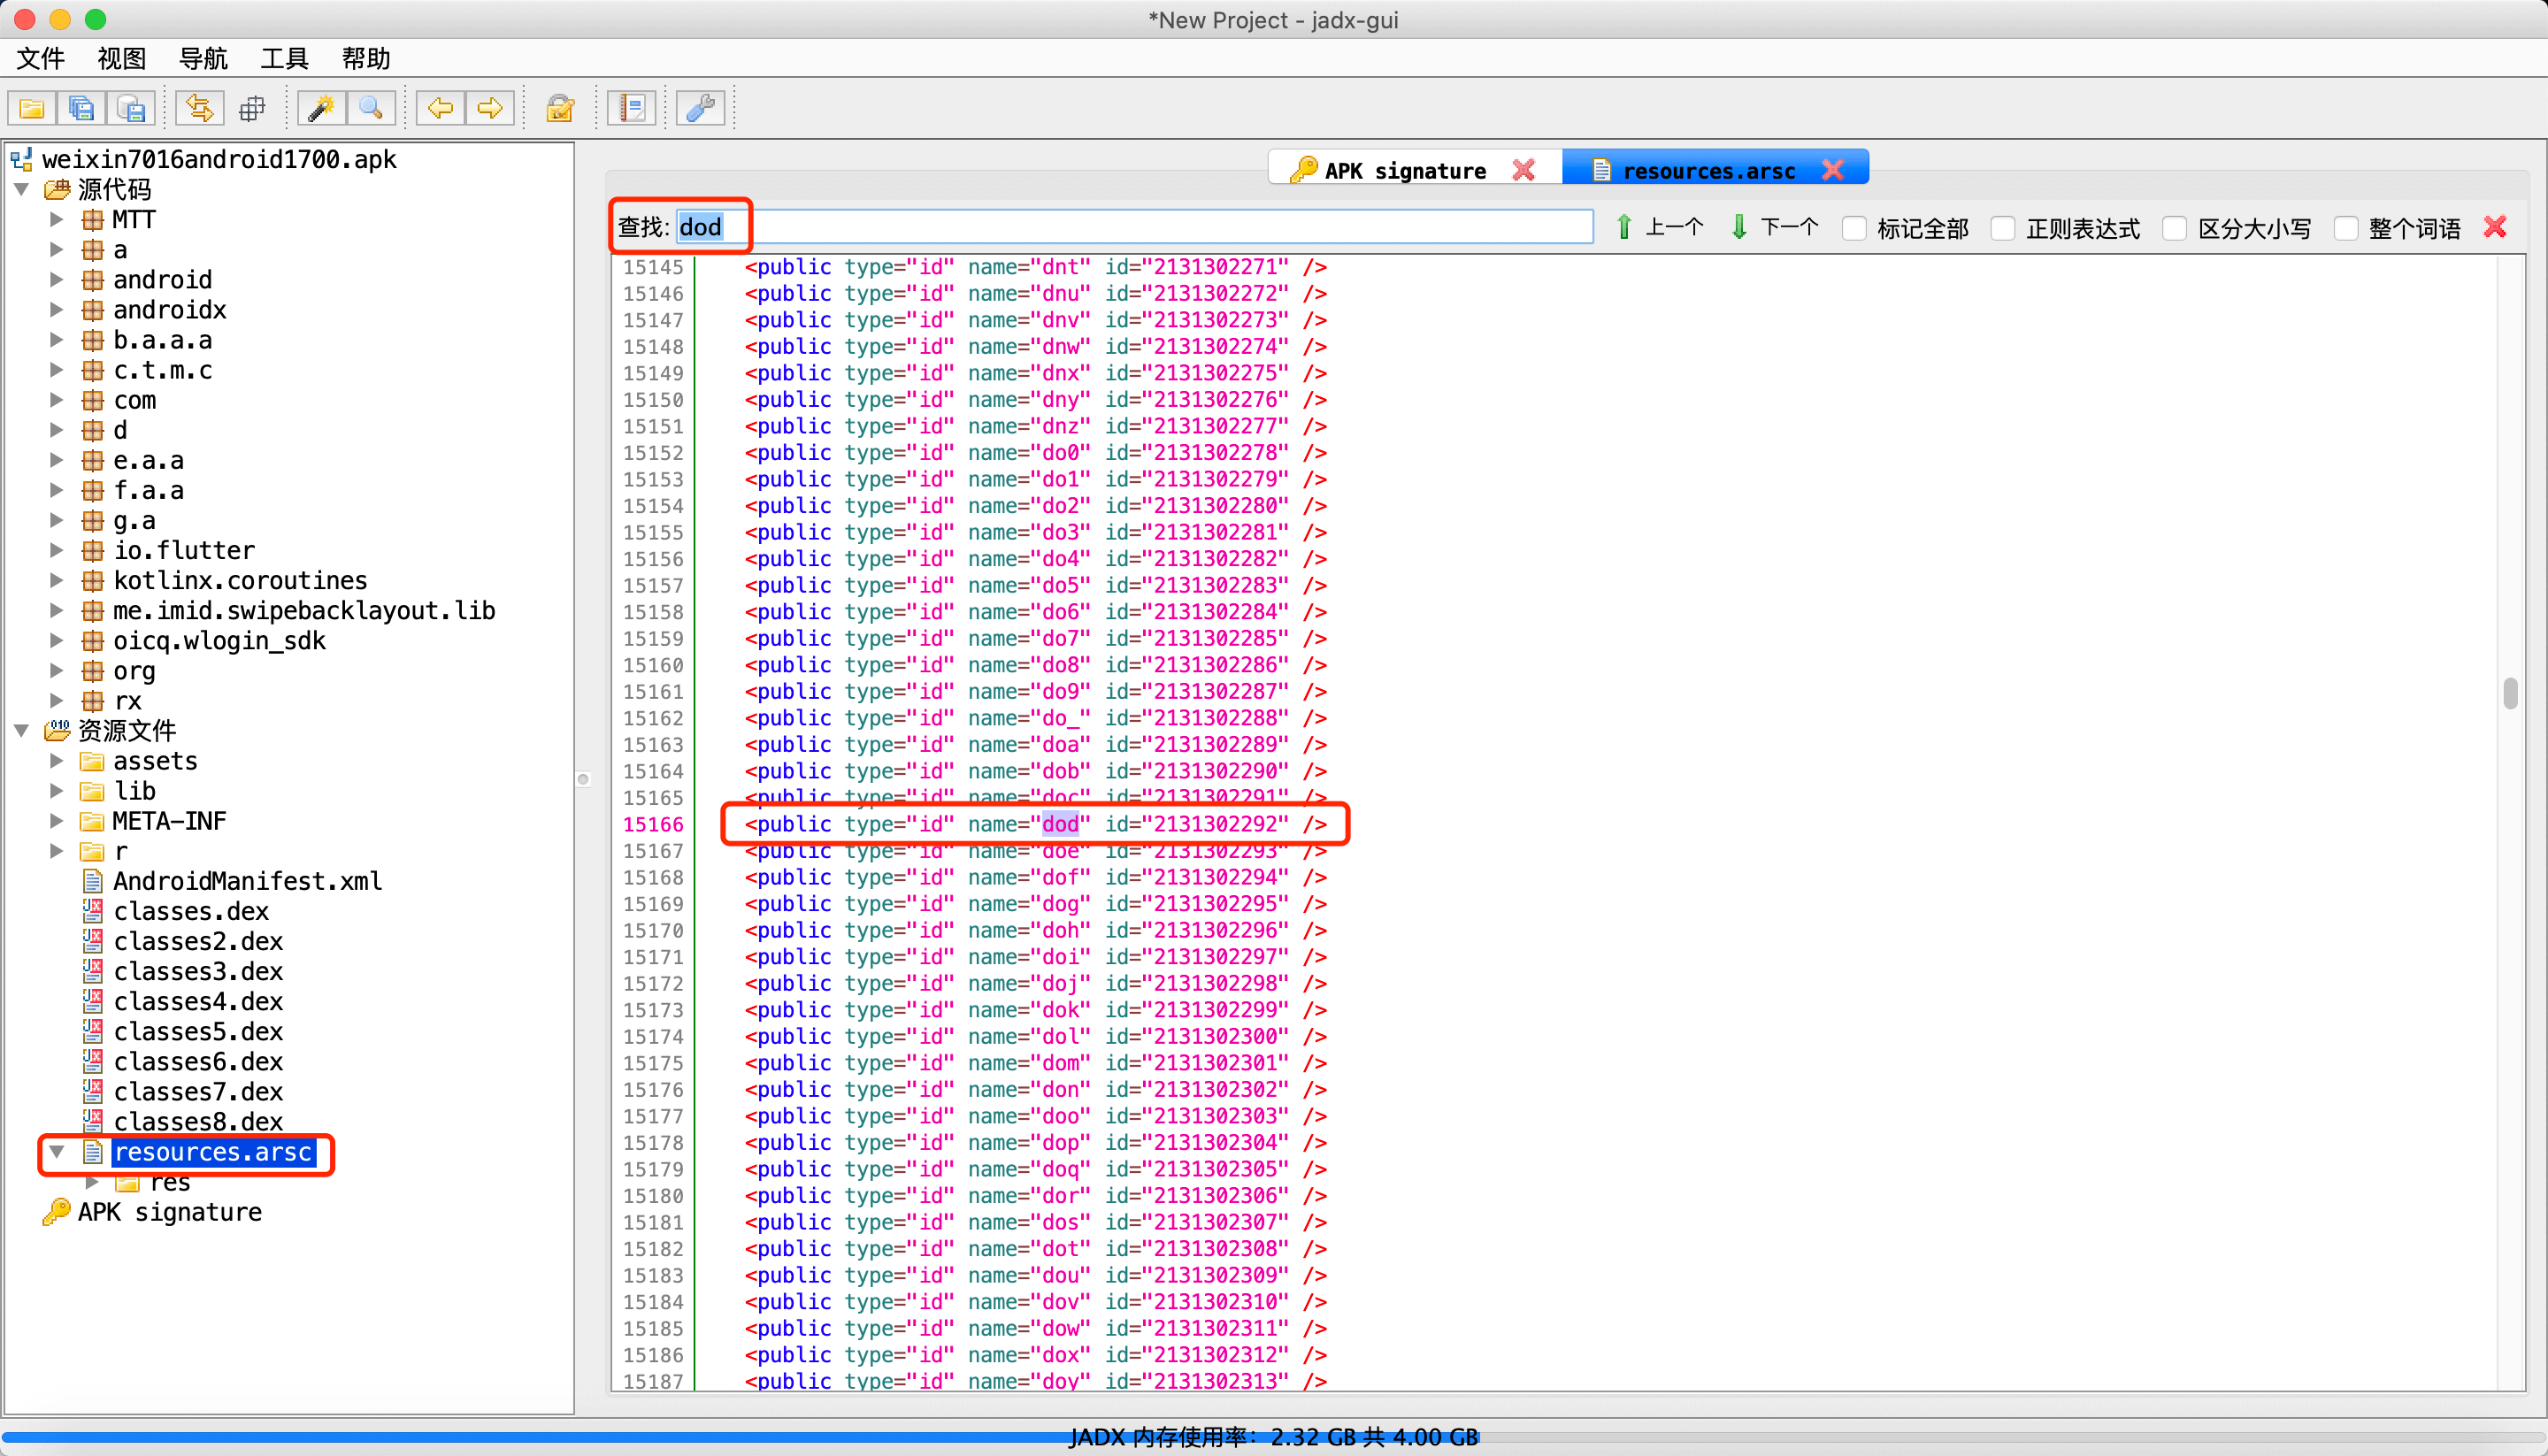Open text search with magnifier icon
The height and width of the screenshot is (1456, 2548).
click(x=371, y=108)
